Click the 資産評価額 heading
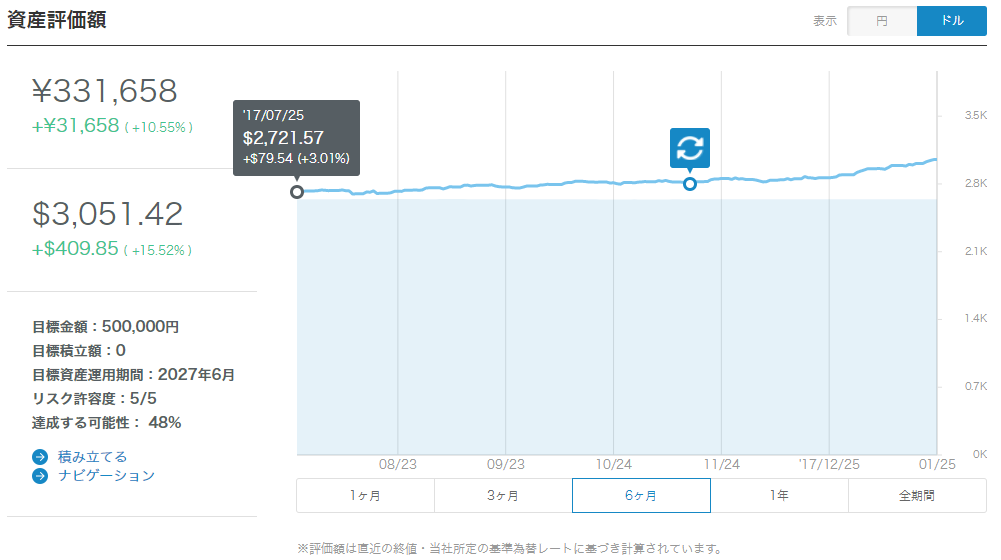This screenshot has width=1001, height=560. [x=57, y=20]
